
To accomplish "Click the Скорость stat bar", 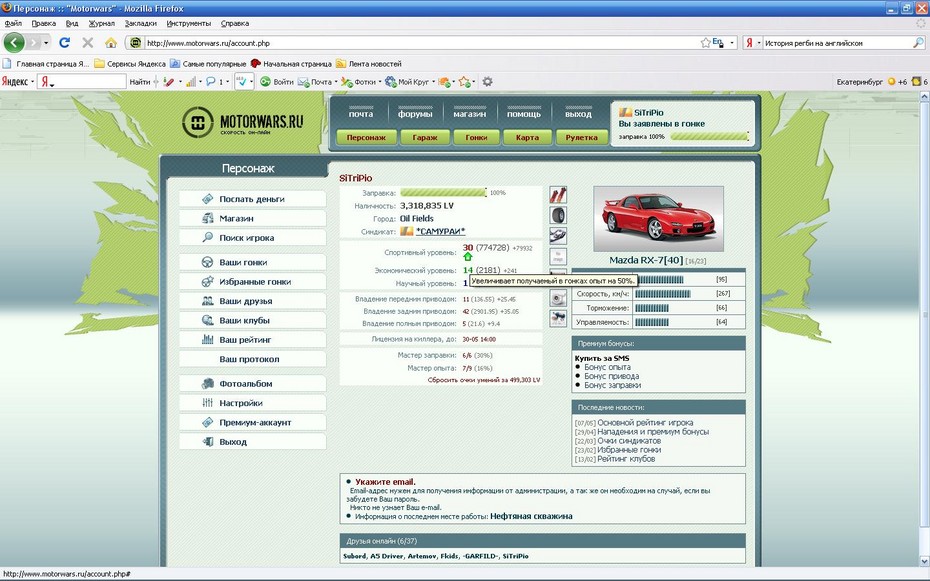I will [x=663, y=293].
